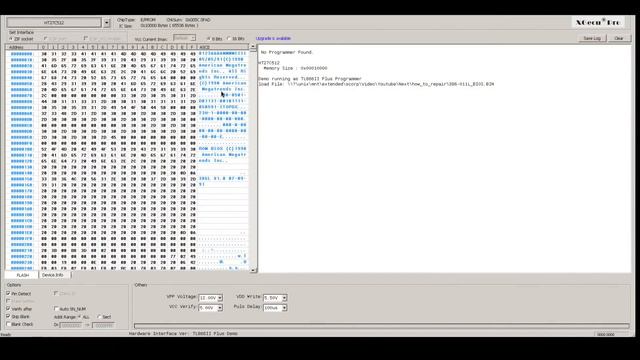The image size is (640, 360).
Task: Open the Puls Delay dropdown
Action: 275,308
